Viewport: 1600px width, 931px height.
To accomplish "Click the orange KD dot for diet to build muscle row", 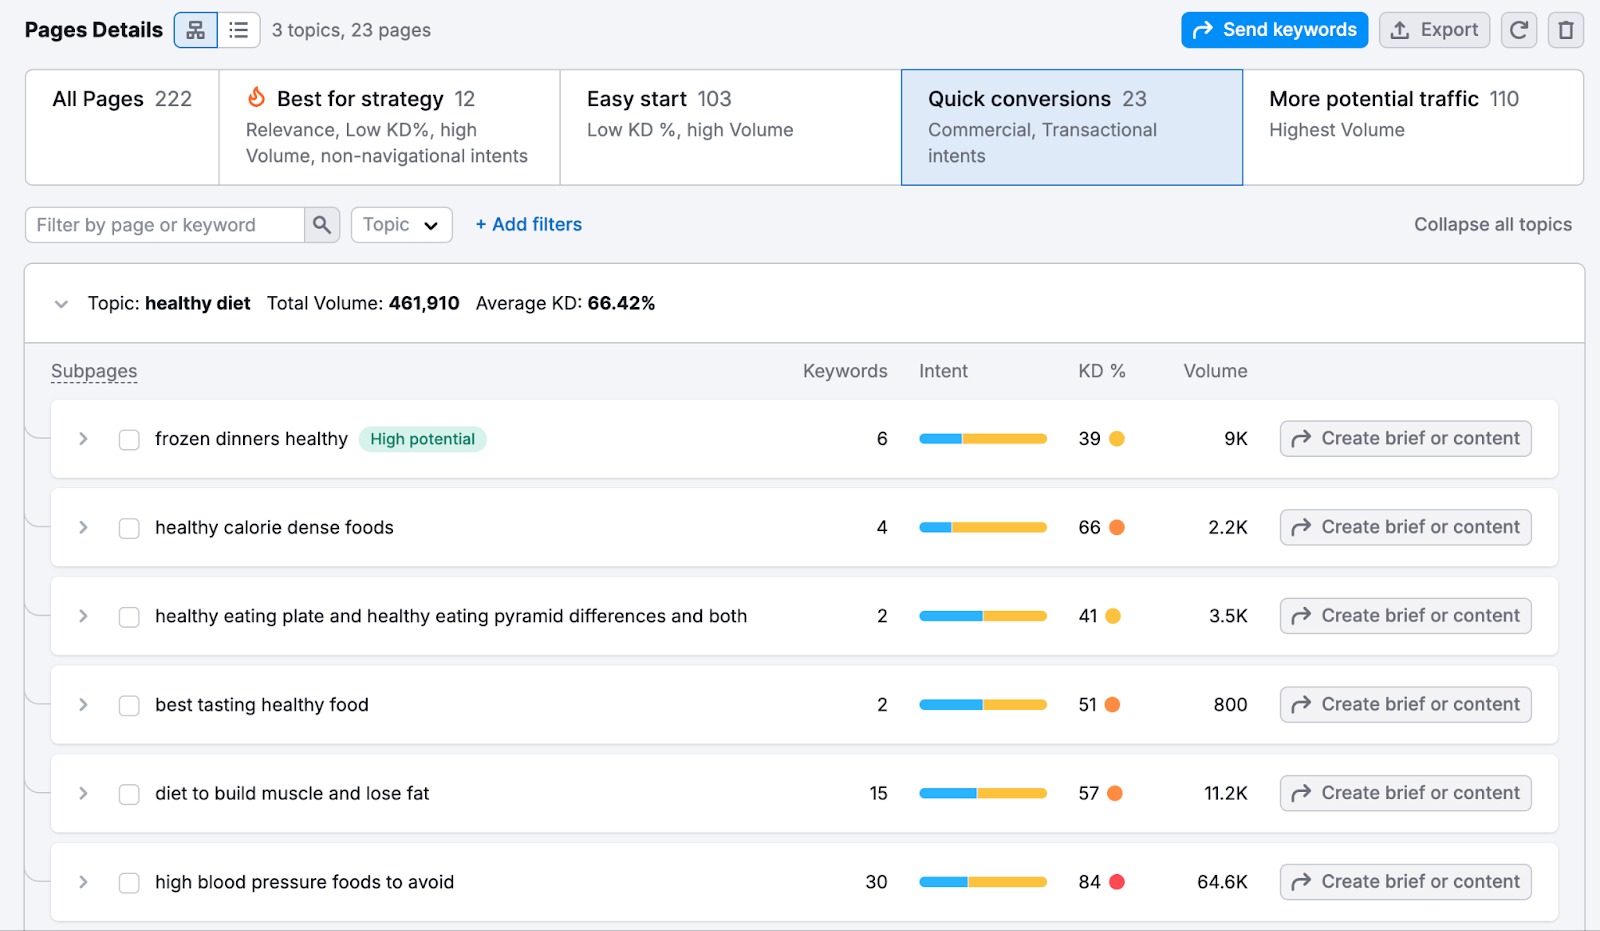I will pos(1115,793).
